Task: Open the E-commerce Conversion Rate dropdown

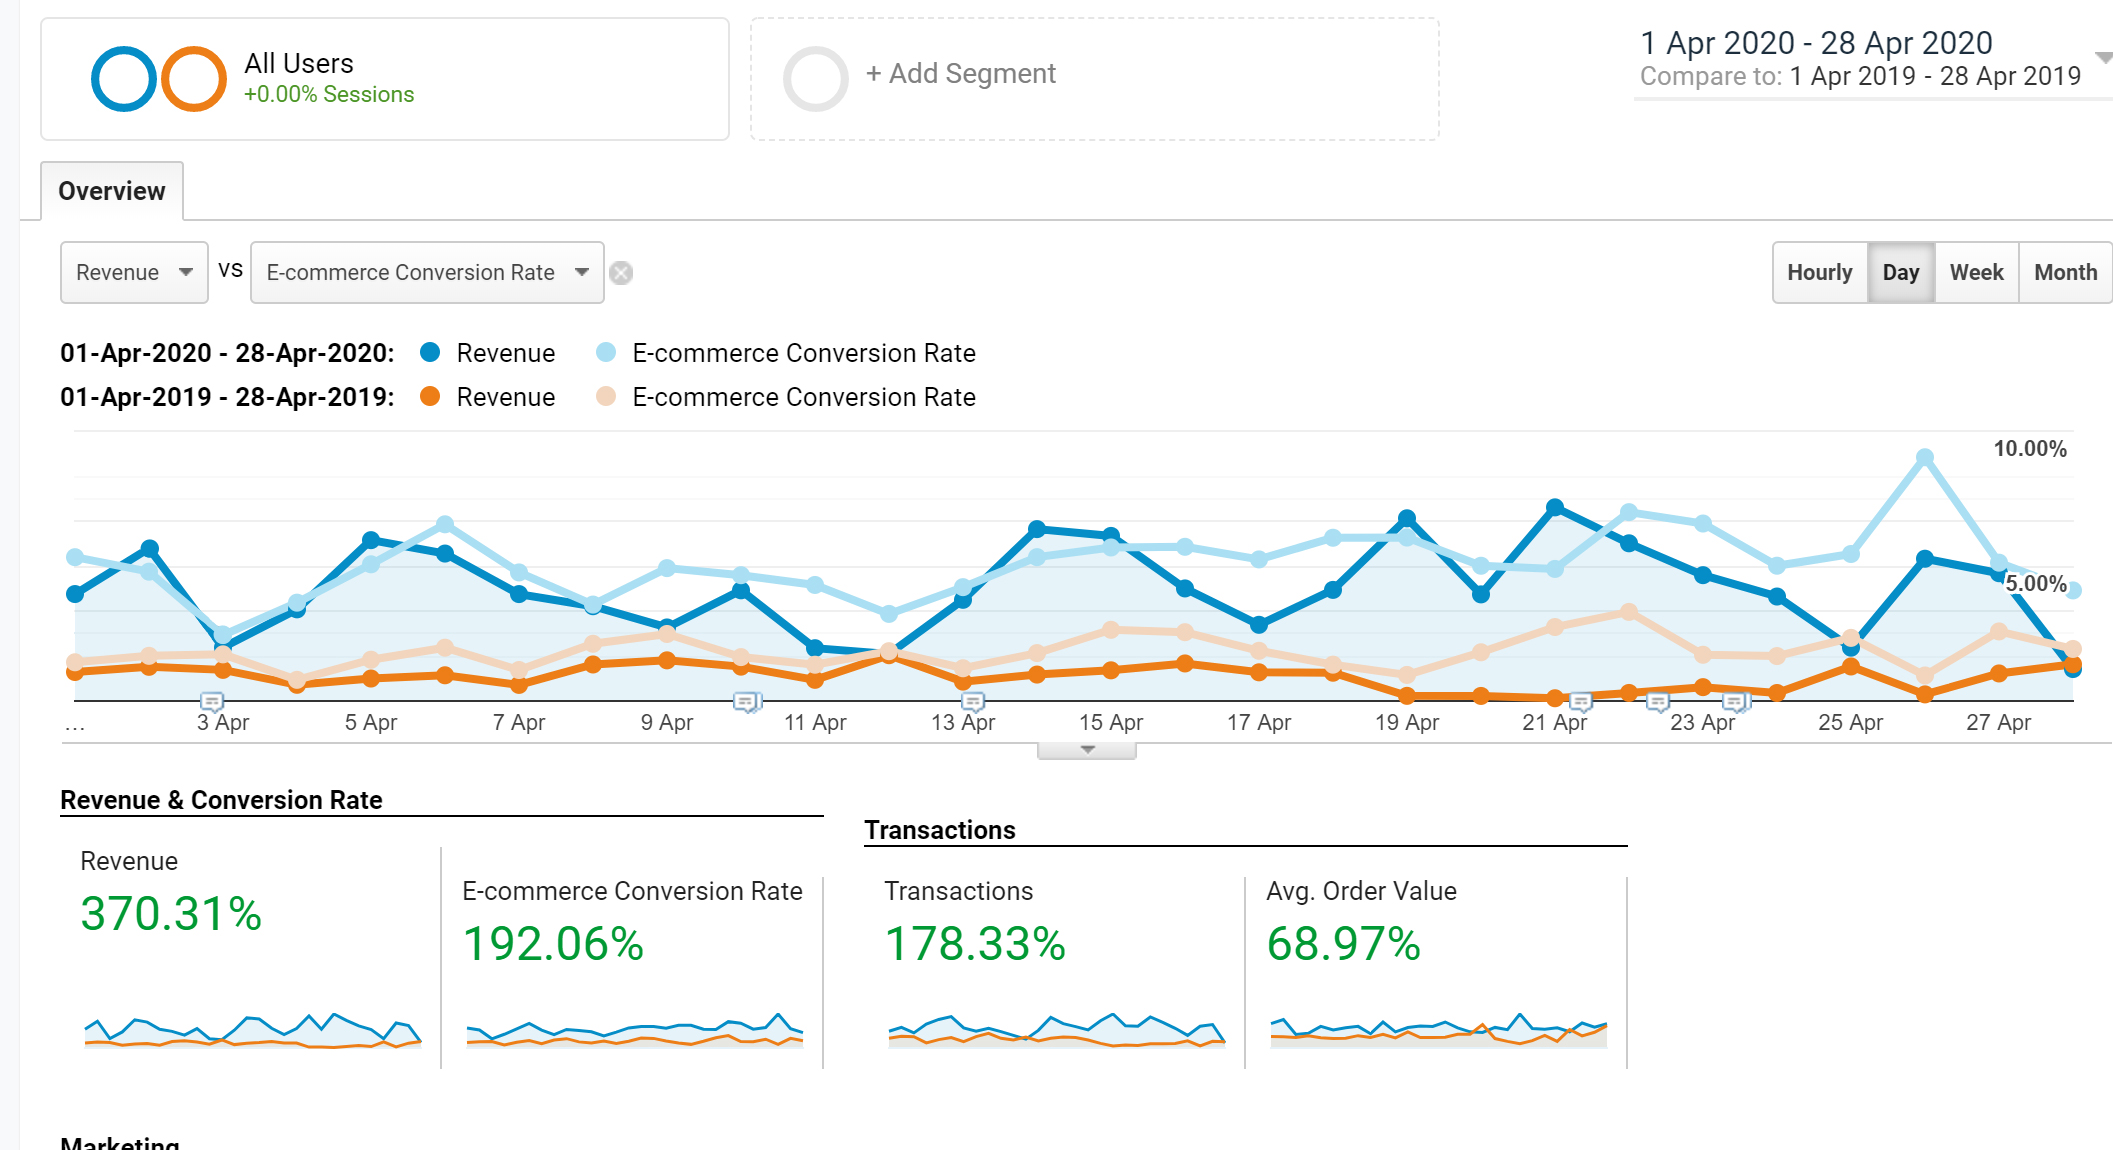Action: click(x=427, y=272)
